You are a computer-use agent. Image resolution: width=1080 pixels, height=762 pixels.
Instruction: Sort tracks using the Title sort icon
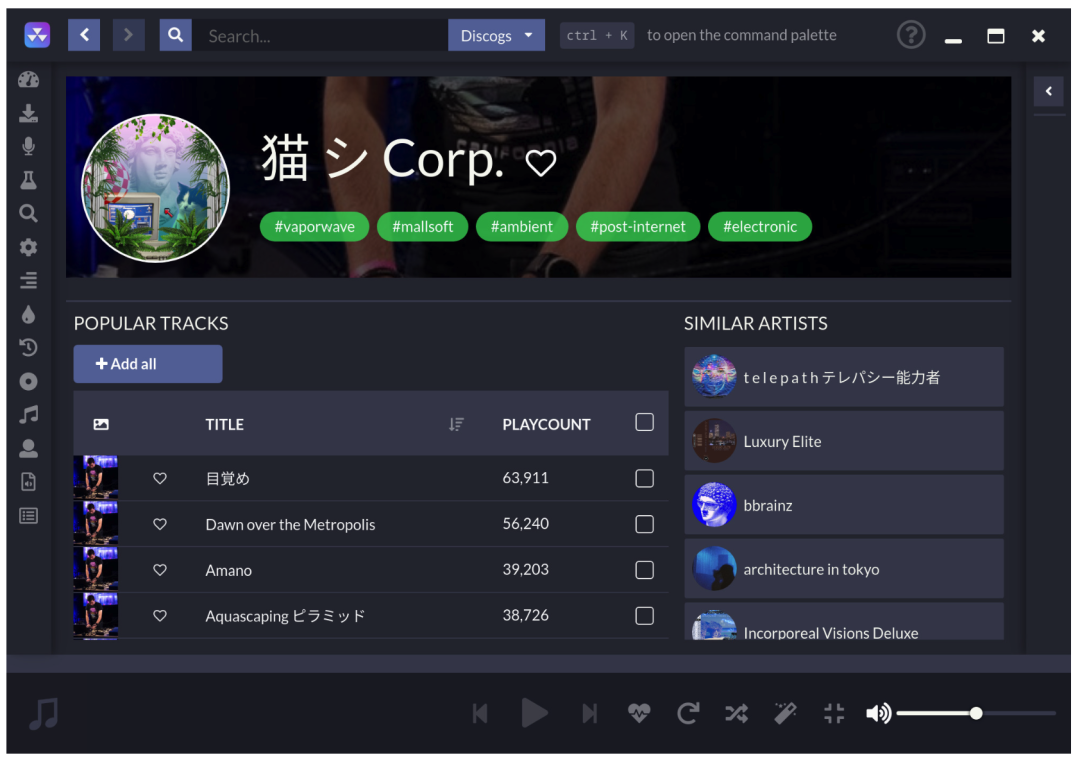(x=456, y=424)
